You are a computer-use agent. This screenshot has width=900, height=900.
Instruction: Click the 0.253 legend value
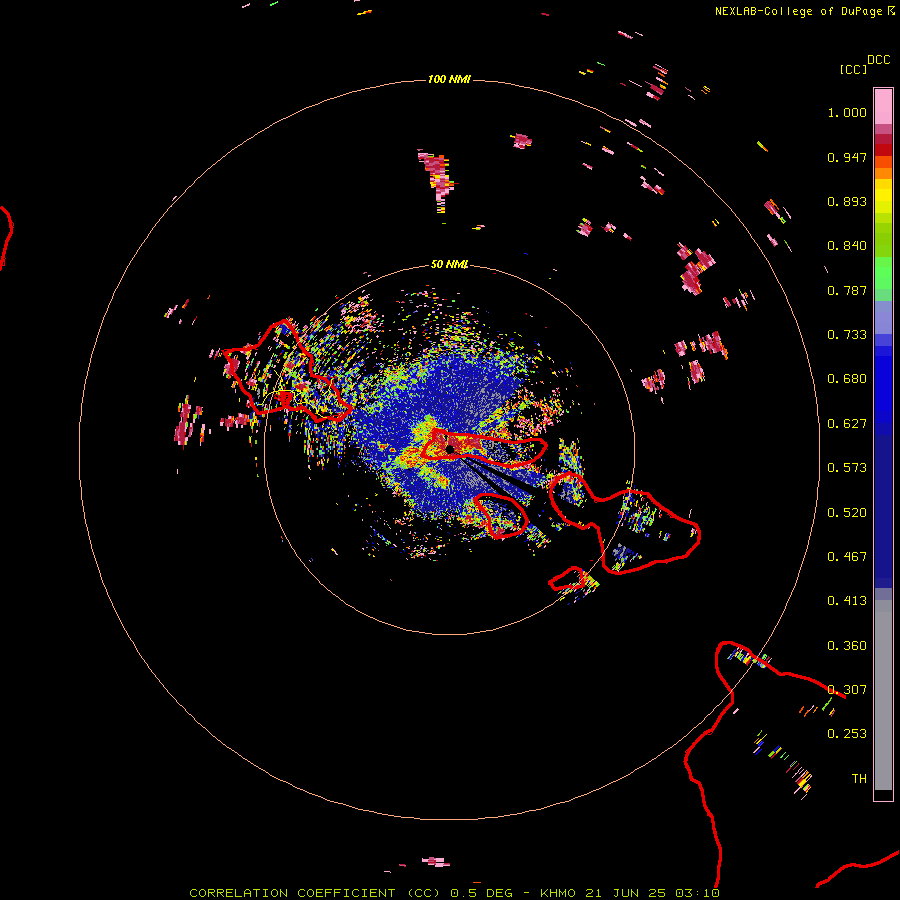point(847,734)
